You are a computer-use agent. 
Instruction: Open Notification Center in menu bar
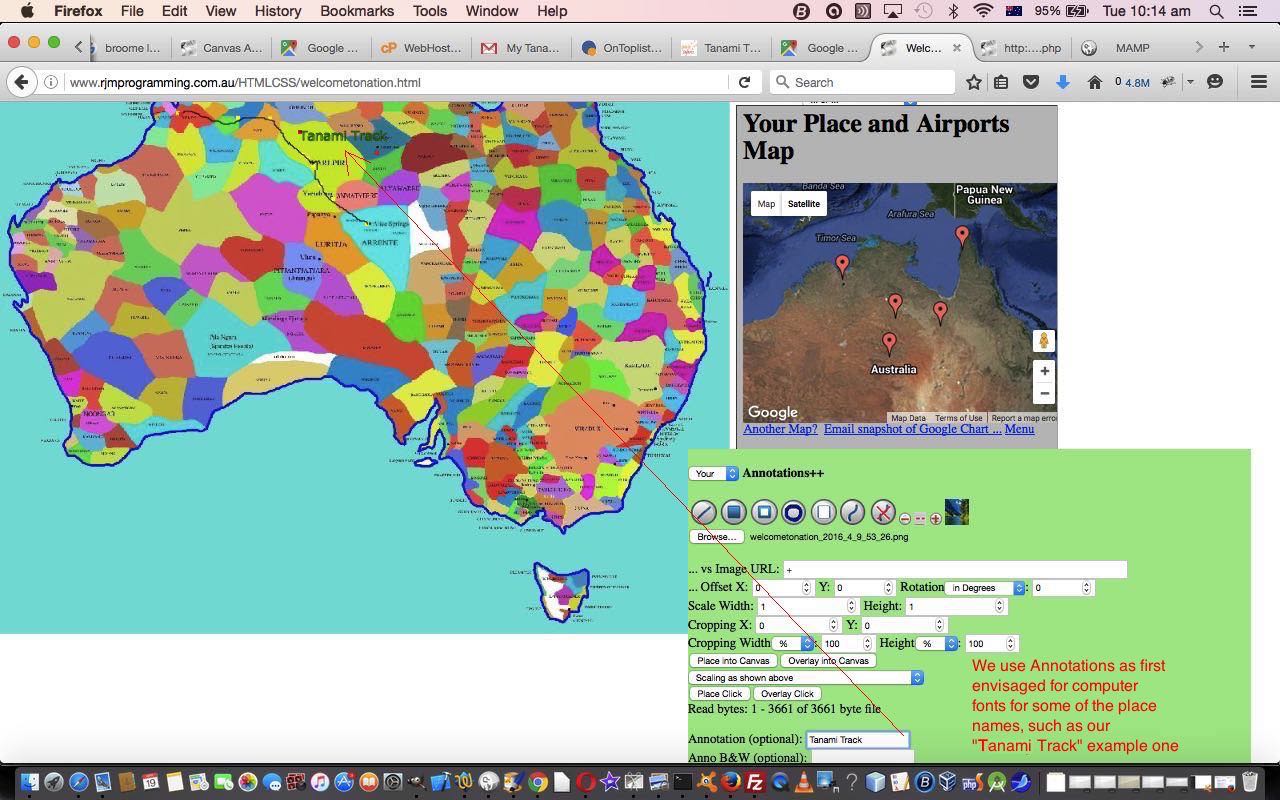click(1248, 11)
